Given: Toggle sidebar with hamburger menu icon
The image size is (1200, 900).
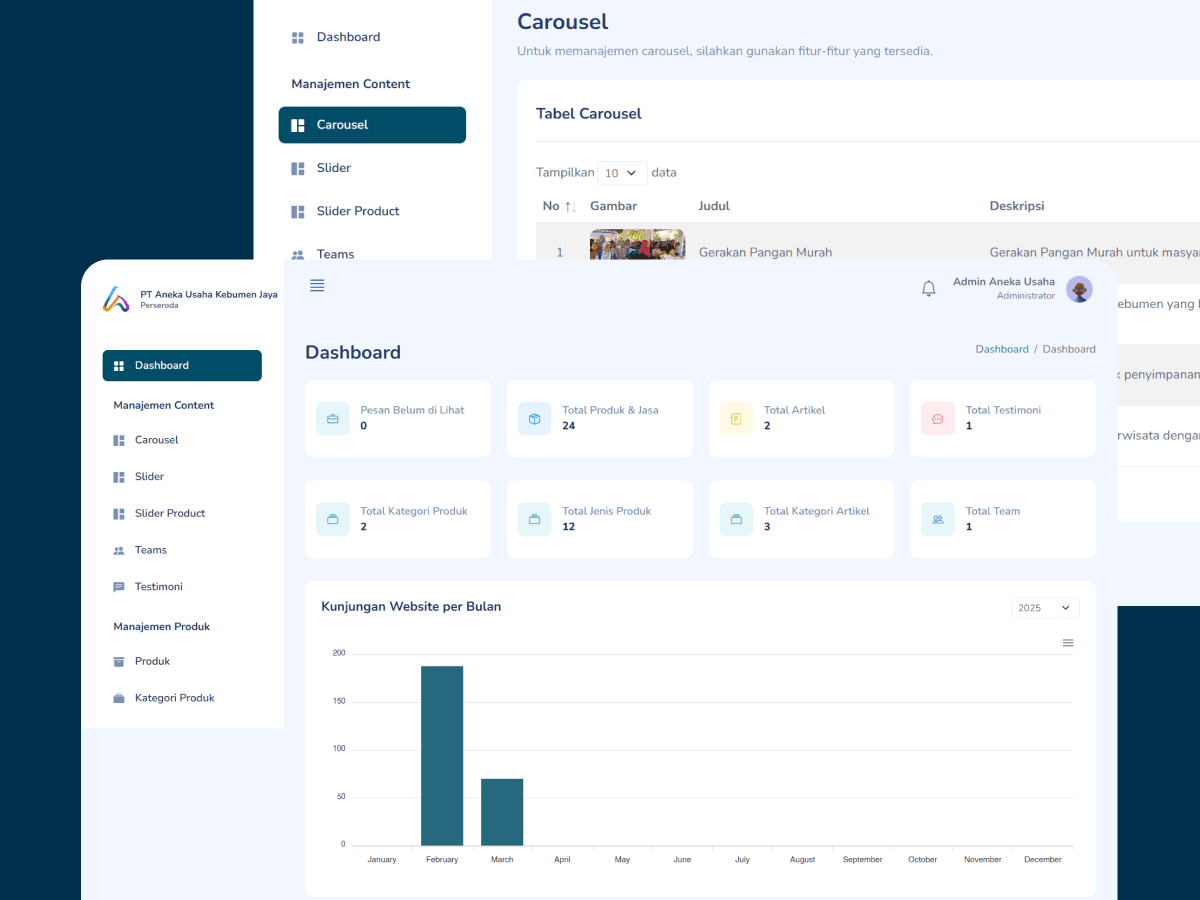Looking at the screenshot, I should pos(317,286).
